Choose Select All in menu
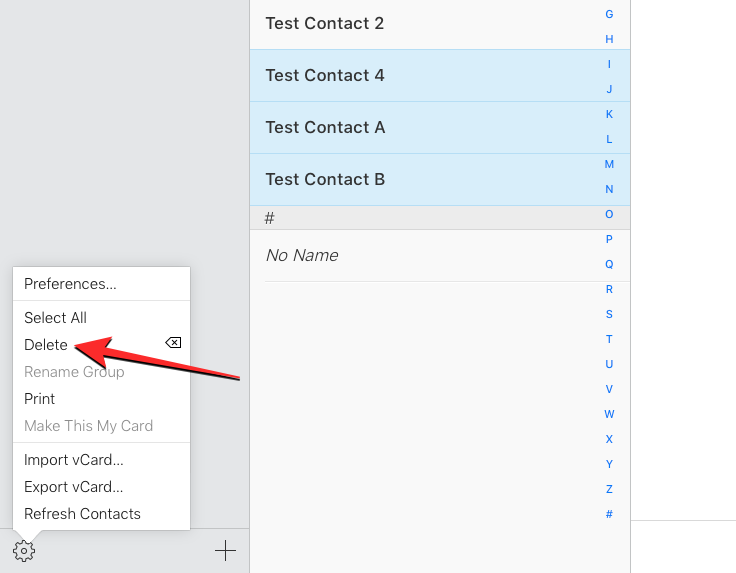 55,318
